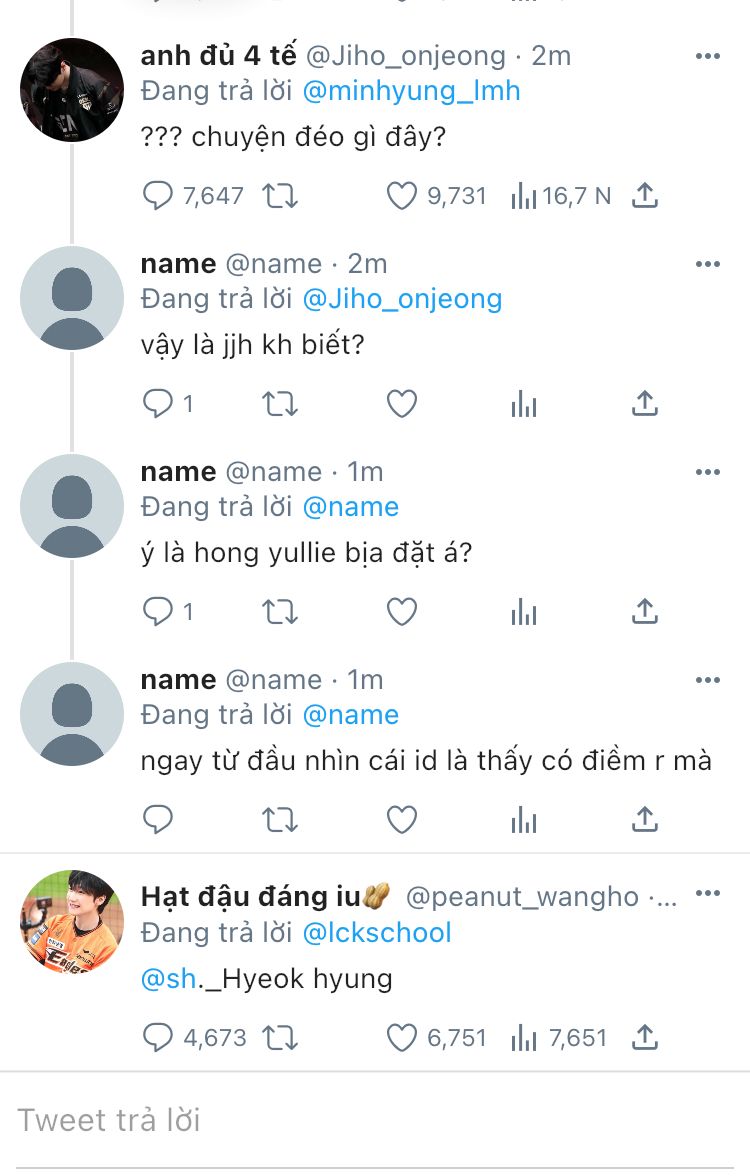750x1176 pixels.
Task: Open more options for @Jiho_onjeong tweet
Action: pyautogui.click(x=707, y=56)
